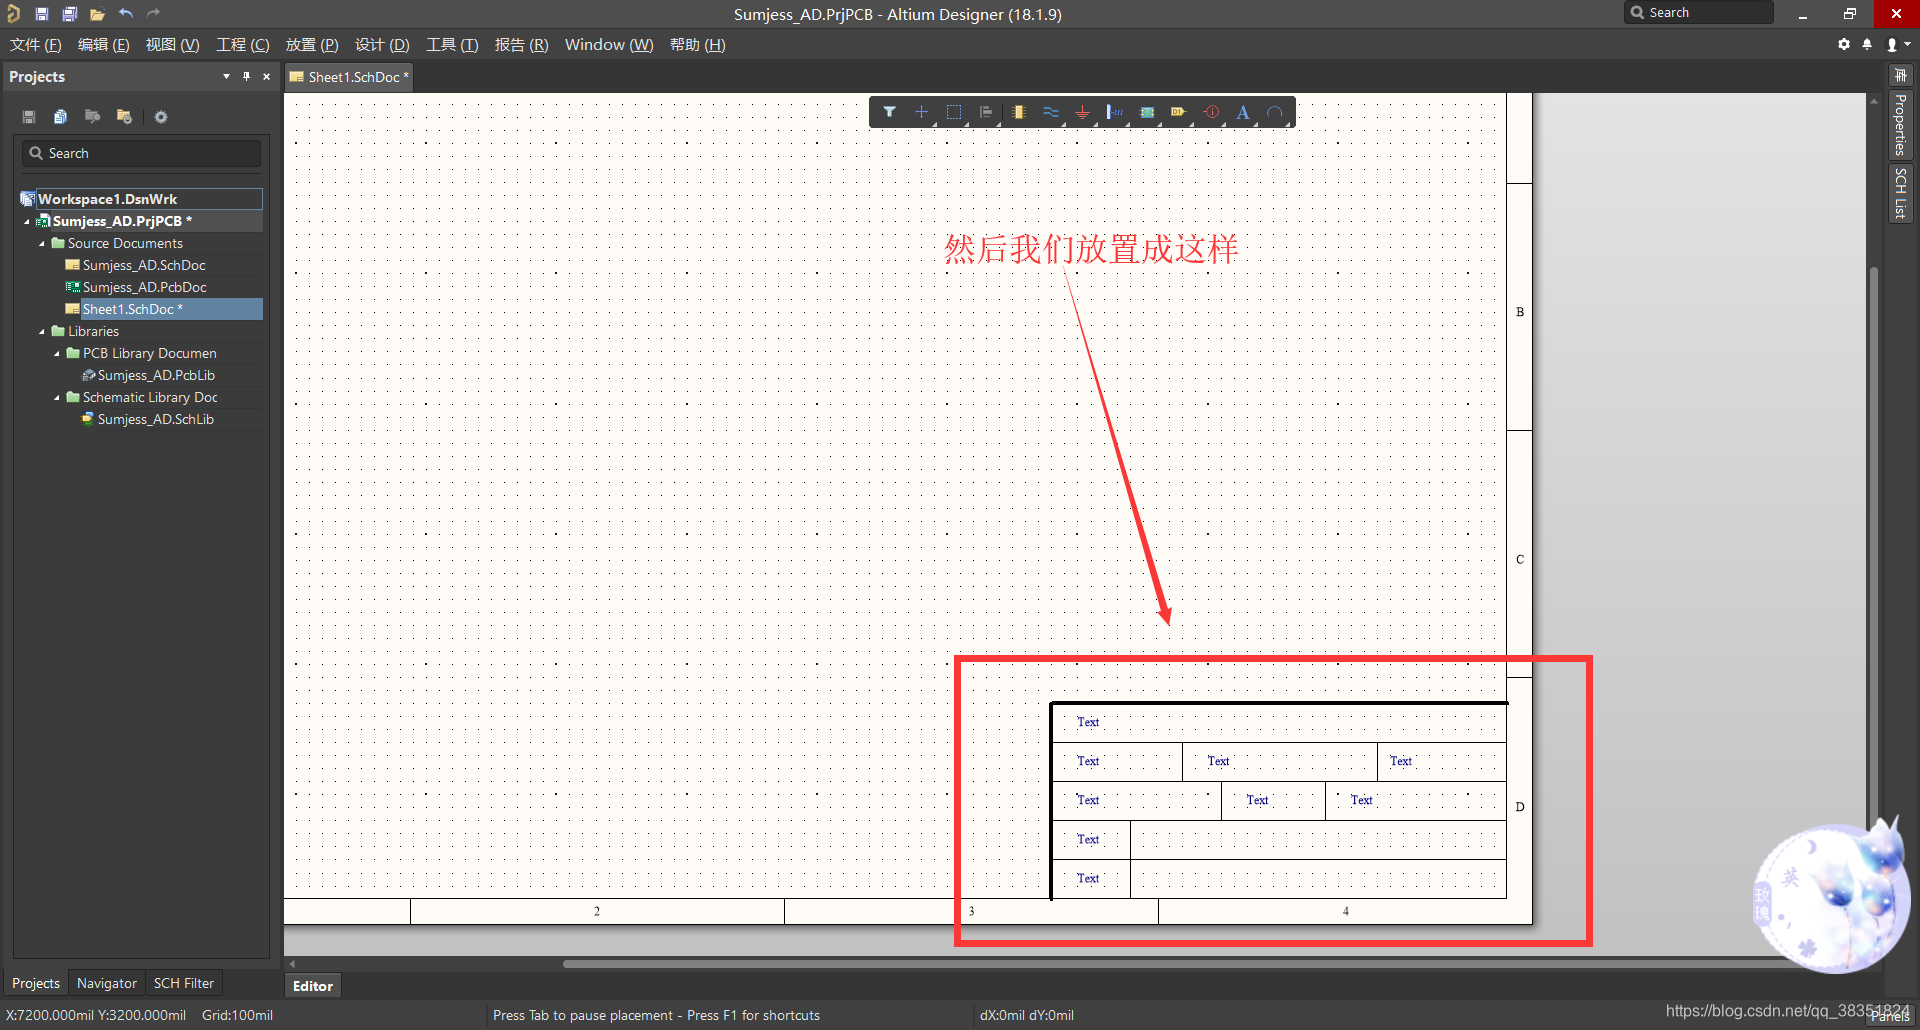Open the 报告 (R) menu

pos(521,45)
